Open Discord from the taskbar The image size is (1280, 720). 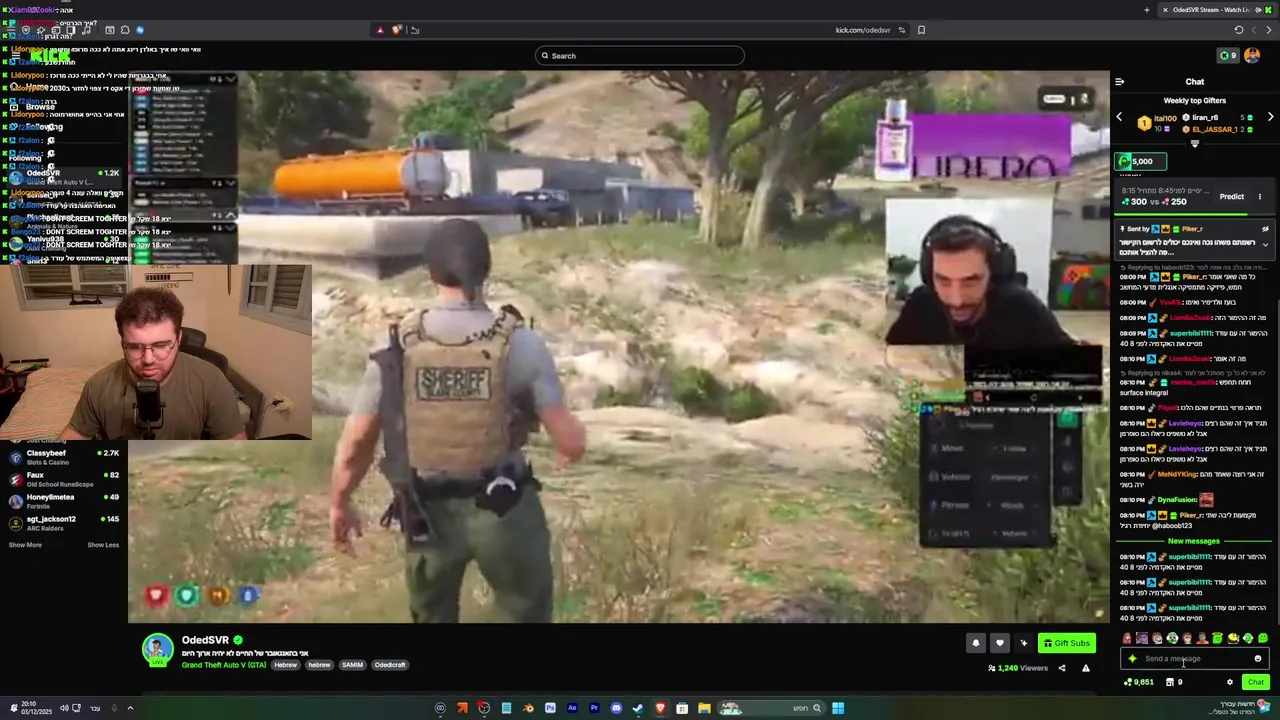click(x=616, y=708)
